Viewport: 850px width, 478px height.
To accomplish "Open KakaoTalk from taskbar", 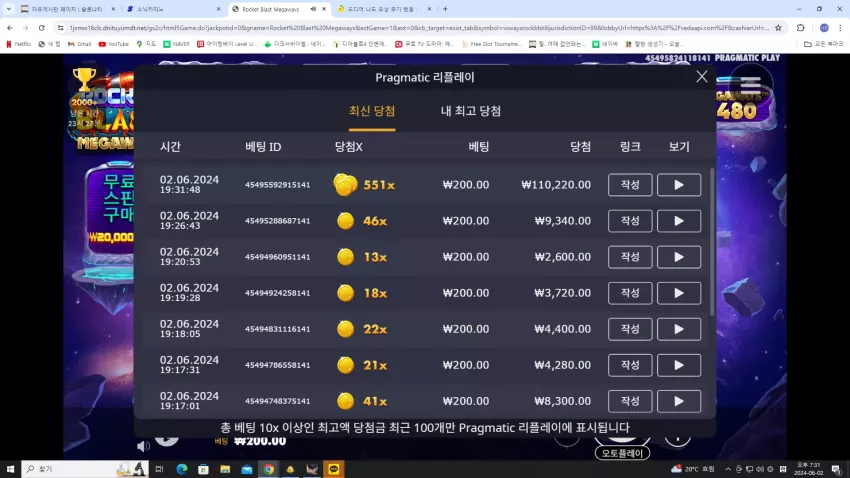I will (334, 469).
